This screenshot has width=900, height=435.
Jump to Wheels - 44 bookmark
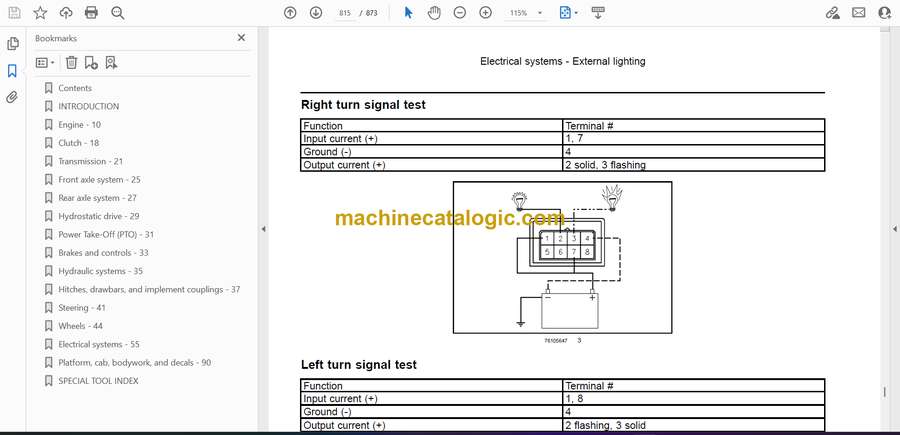[x=80, y=326]
